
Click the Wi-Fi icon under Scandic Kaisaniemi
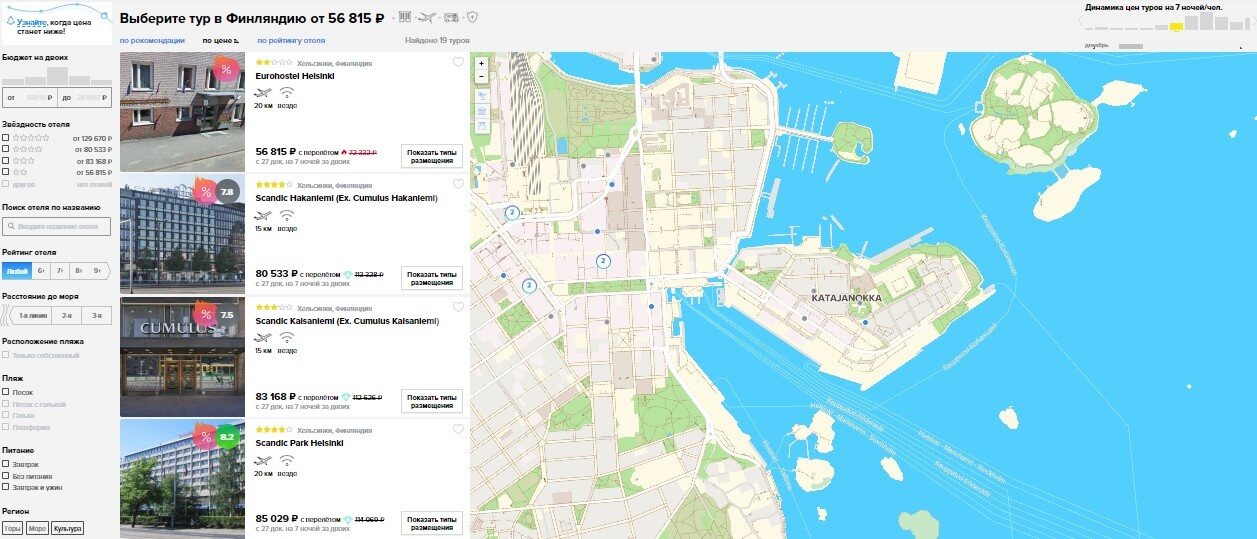pos(287,338)
